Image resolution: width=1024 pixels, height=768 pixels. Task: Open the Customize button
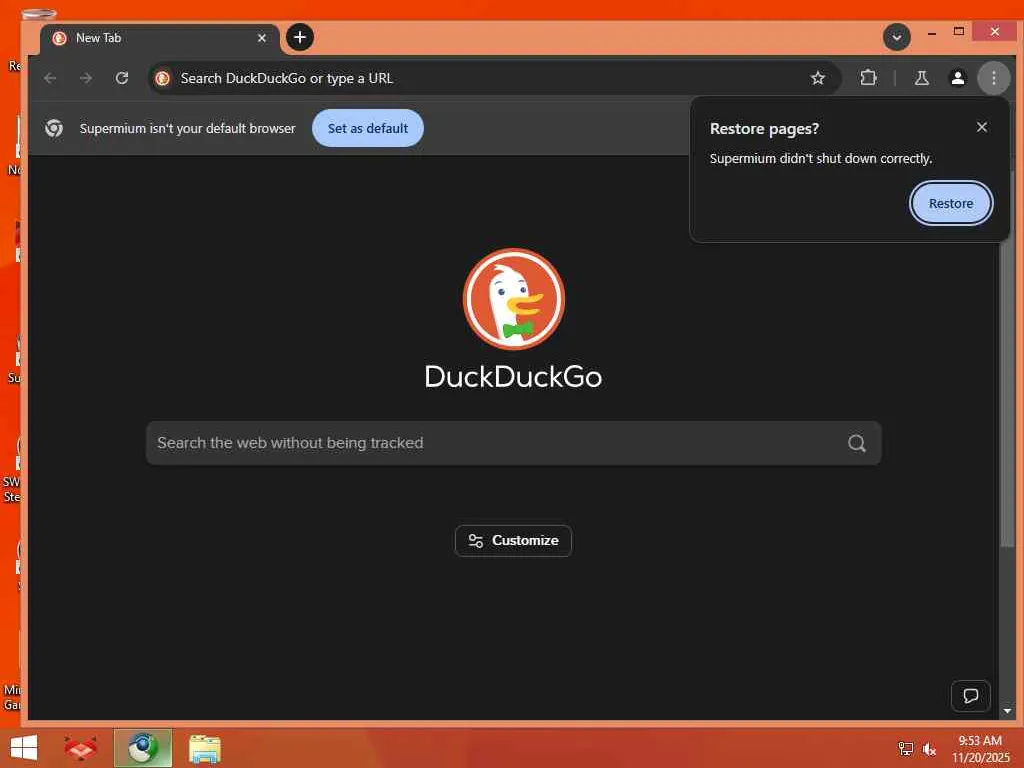point(513,541)
